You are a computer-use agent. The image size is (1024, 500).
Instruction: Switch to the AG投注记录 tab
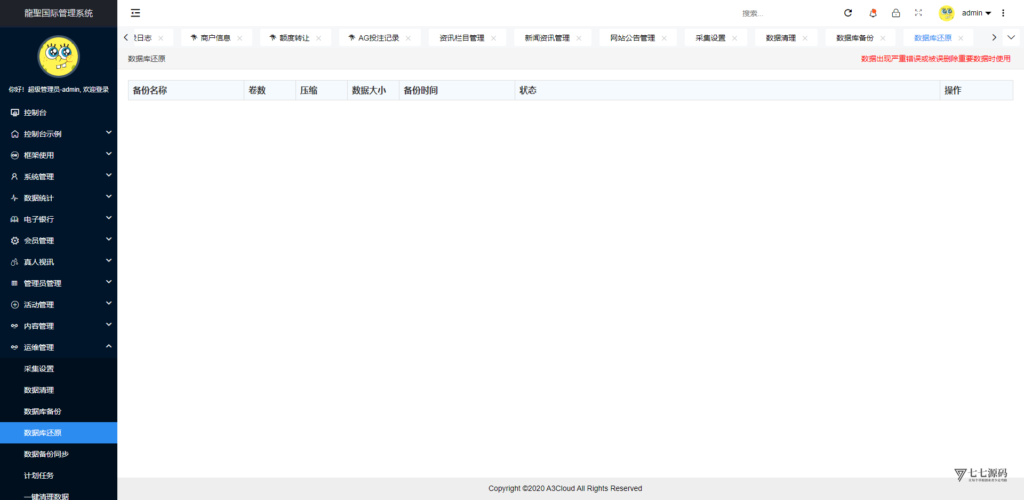(378, 38)
